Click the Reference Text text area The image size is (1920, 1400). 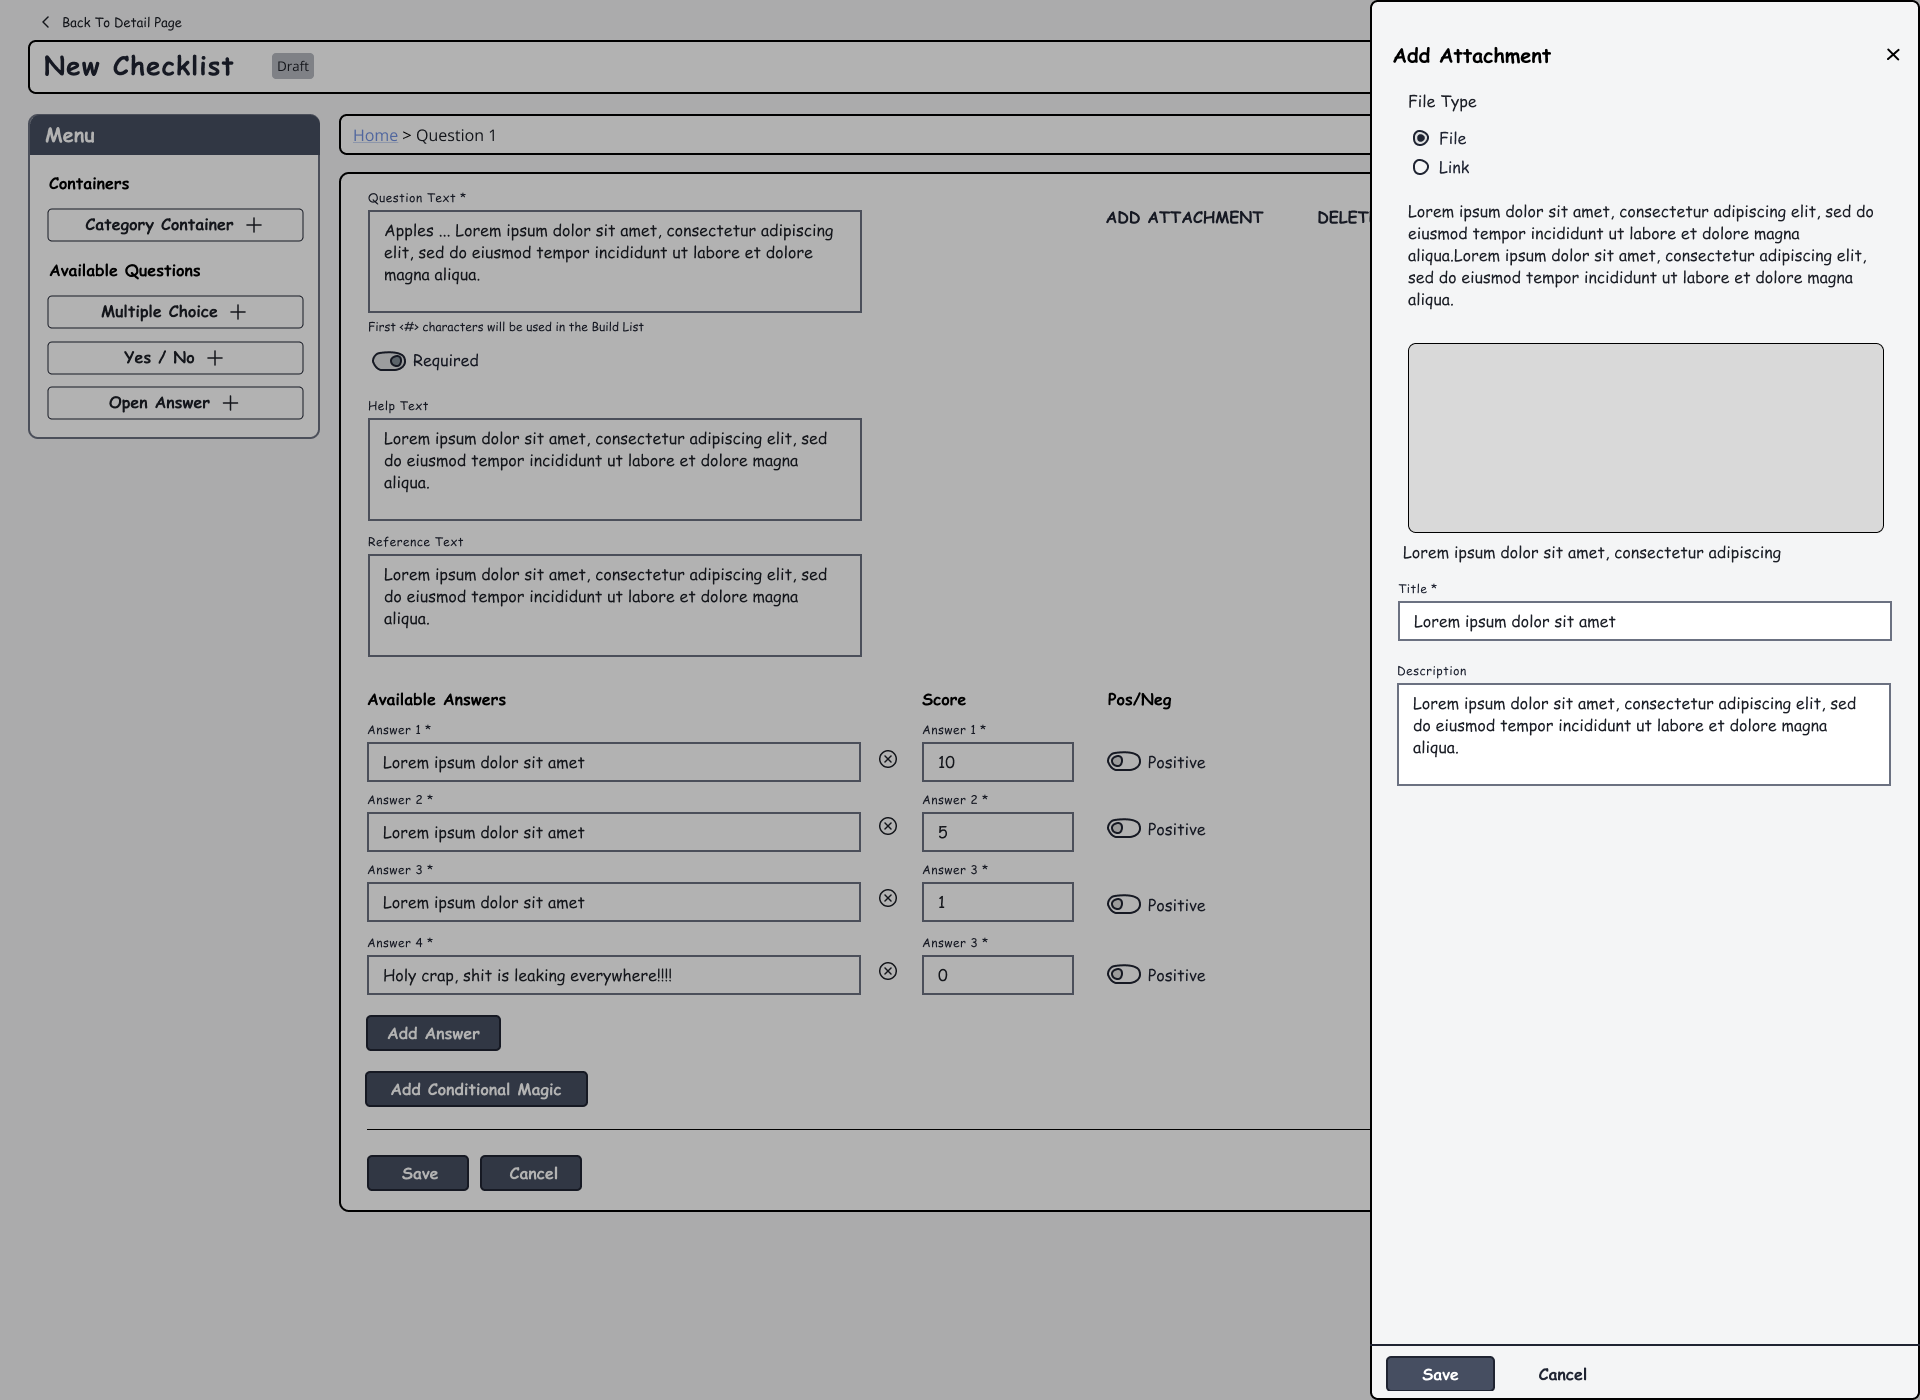(614, 605)
